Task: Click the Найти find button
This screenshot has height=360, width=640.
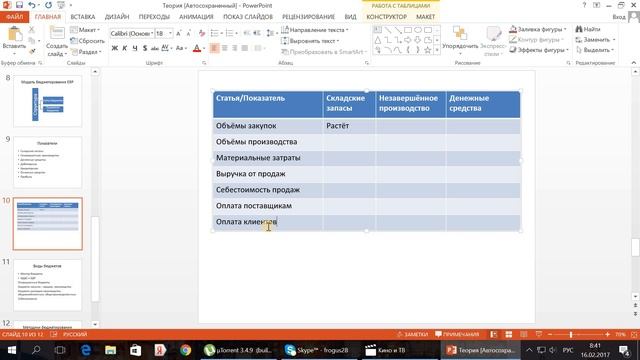Action: (588, 29)
